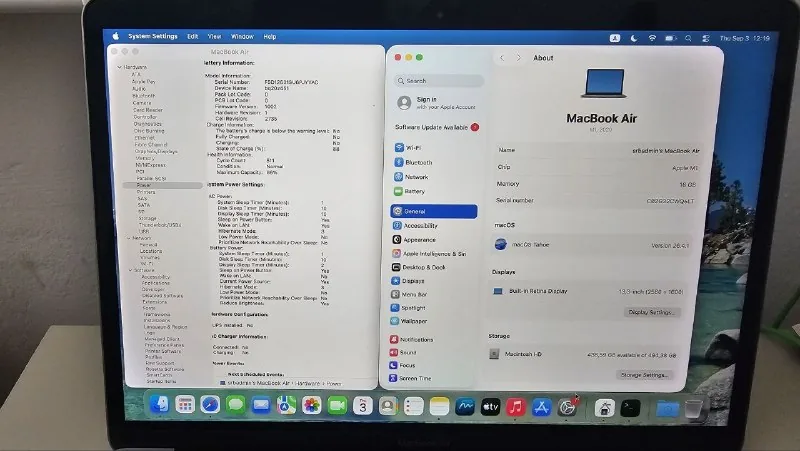Select Bluetooth in Settings sidebar
800x451 pixels.
pos(434,162)
